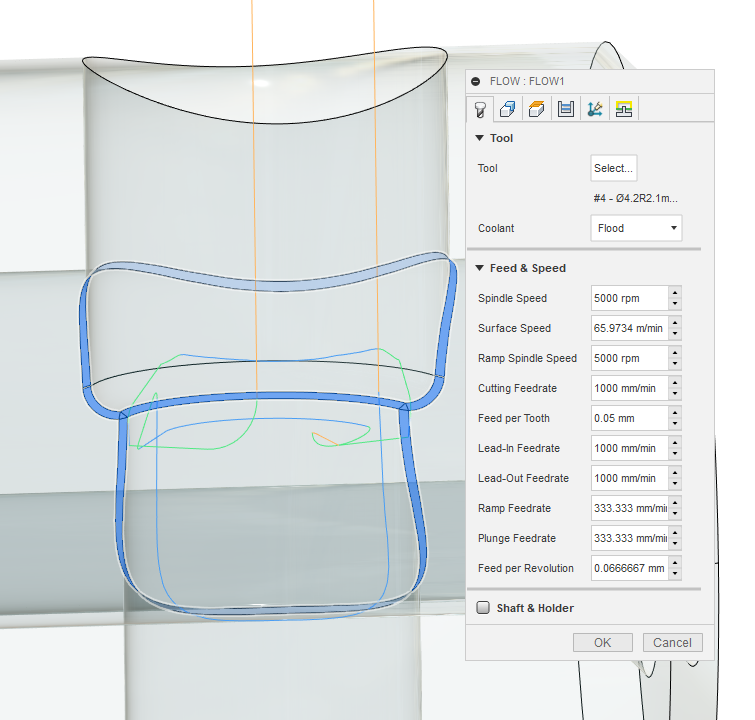
Task: Edit the Spindle Speed field
Action: coord(629,298)
